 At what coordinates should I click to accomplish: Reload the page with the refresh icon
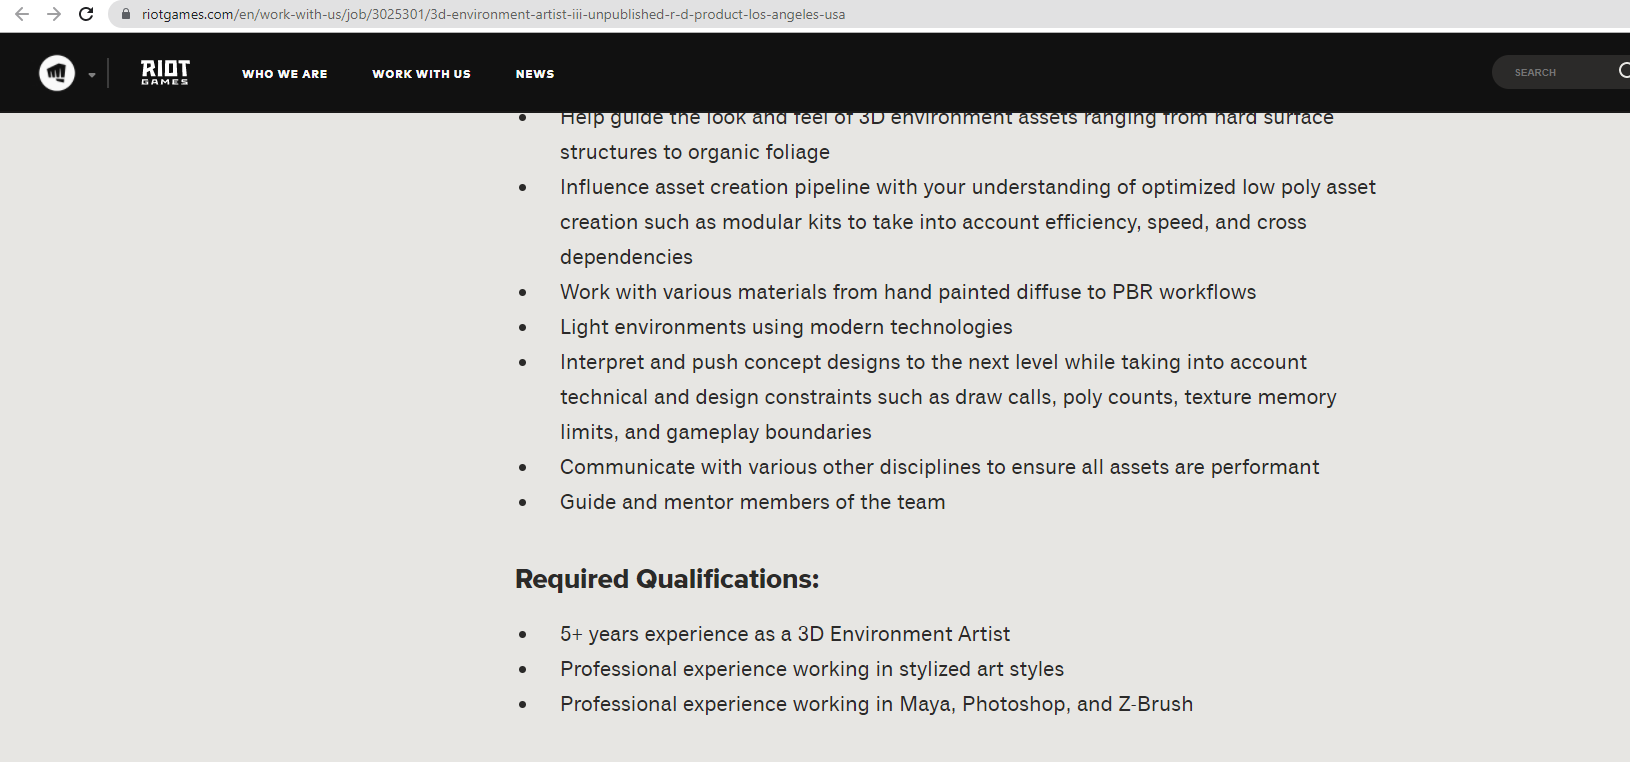86,14
